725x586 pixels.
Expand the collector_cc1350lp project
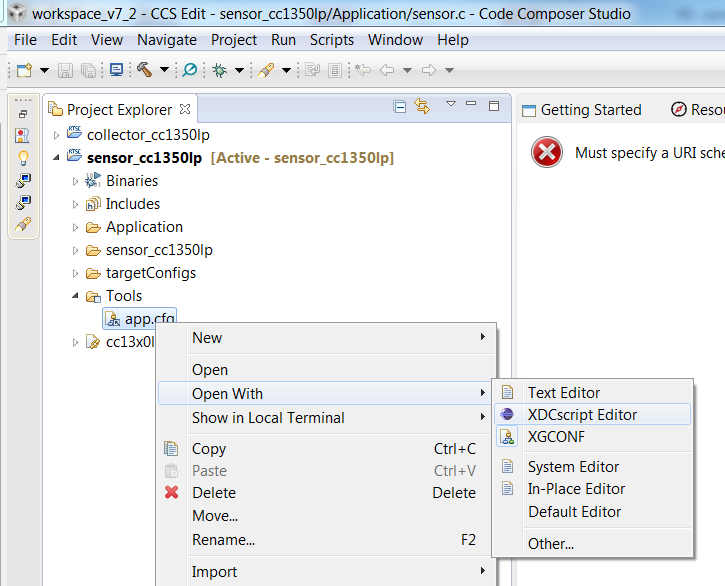[56, 136]
